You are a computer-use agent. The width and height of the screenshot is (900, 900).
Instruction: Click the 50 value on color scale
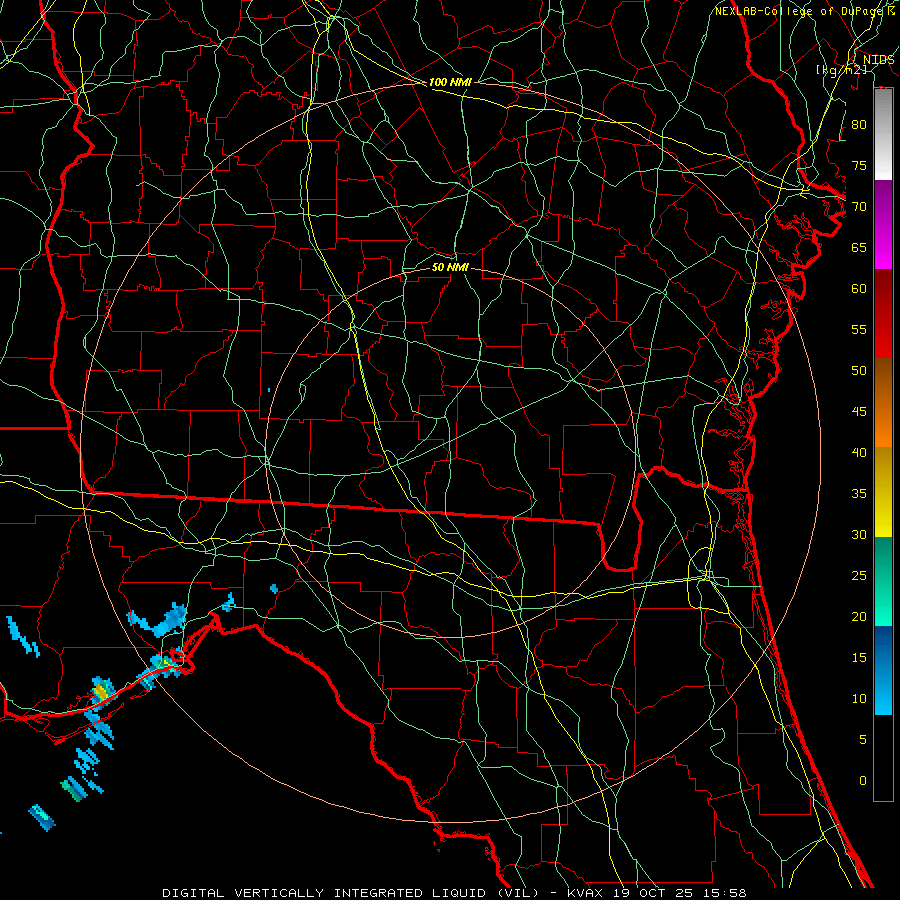tap(859, 370)
